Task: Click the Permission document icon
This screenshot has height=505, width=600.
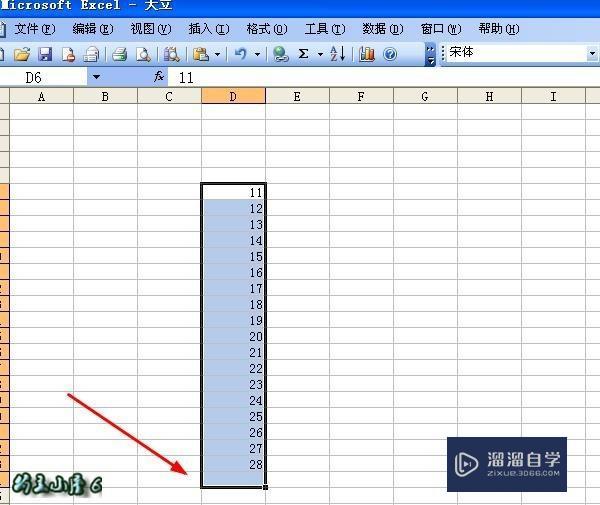Action: click(x=68, y=54)
